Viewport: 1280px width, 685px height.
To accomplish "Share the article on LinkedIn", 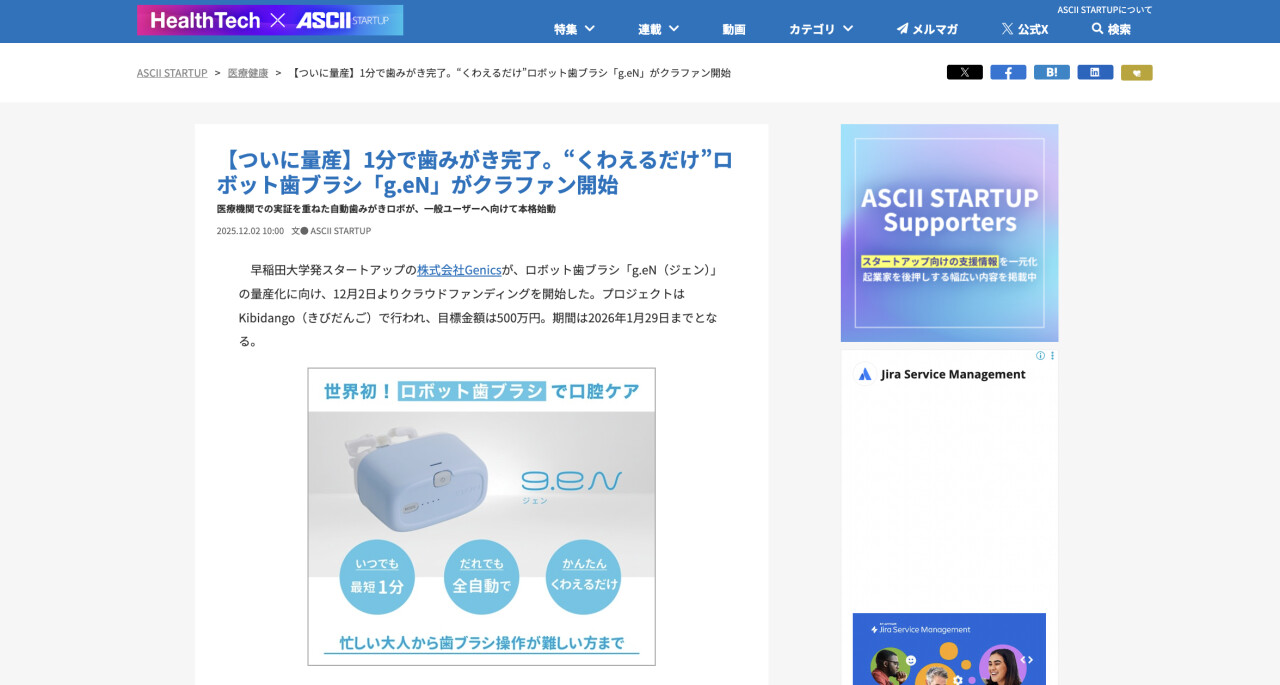I will (1095, 72).
